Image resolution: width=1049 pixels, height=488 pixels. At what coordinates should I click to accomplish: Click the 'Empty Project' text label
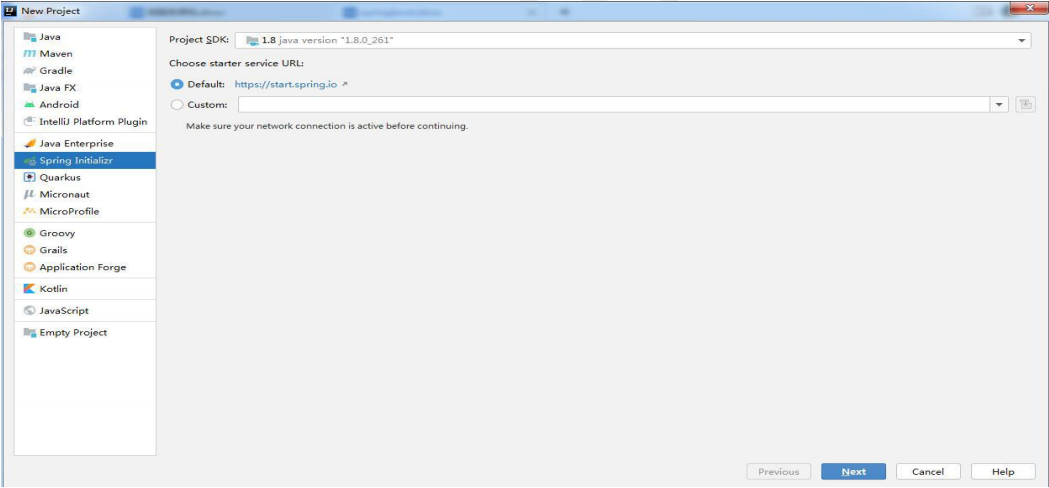(73, 332)
